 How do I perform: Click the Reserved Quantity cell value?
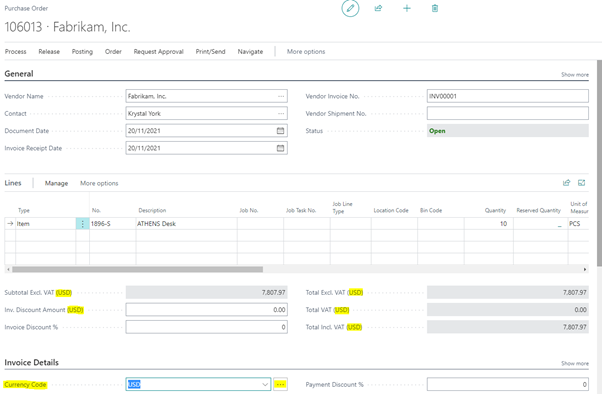click(540, 223)
